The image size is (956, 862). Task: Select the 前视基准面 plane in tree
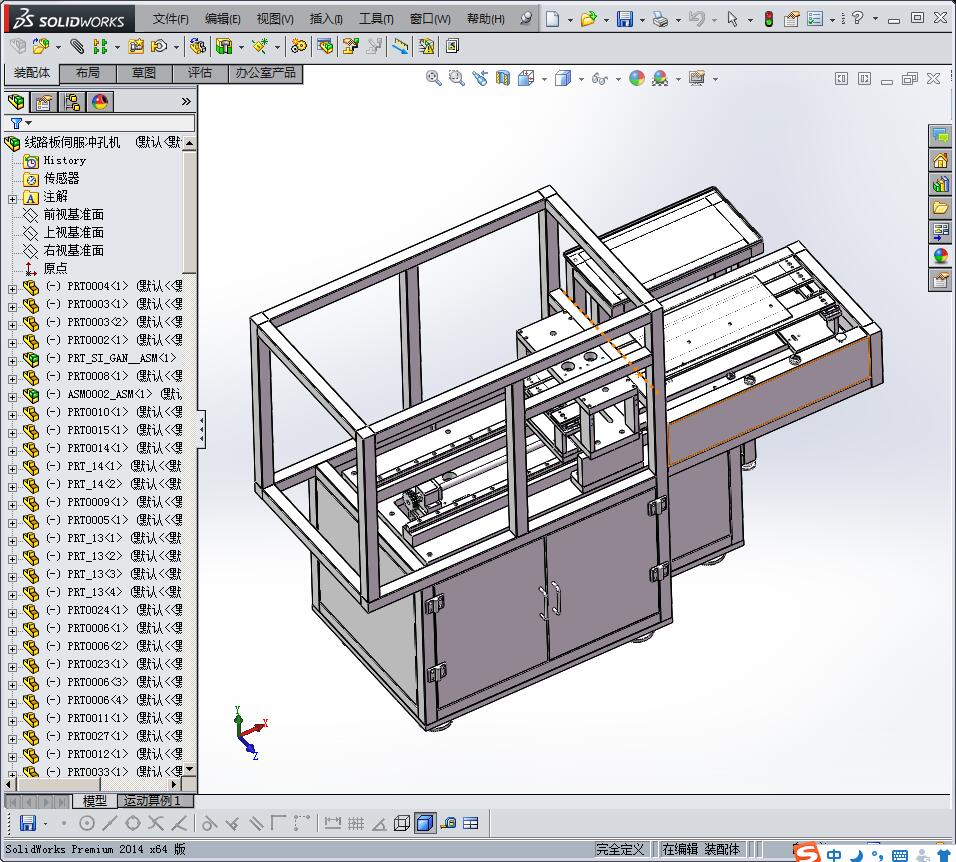[x=73, y=215]
